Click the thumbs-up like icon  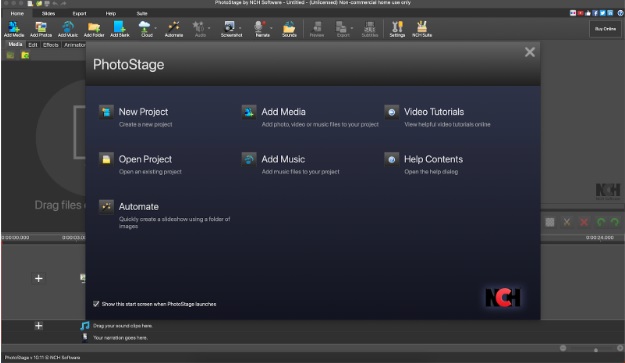588,13
